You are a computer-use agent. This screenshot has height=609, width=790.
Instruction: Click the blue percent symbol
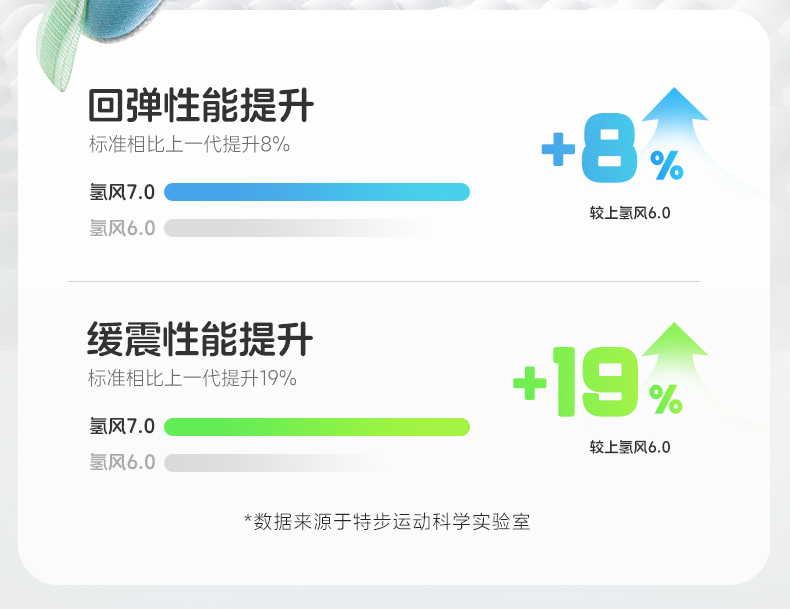[667, 165]
